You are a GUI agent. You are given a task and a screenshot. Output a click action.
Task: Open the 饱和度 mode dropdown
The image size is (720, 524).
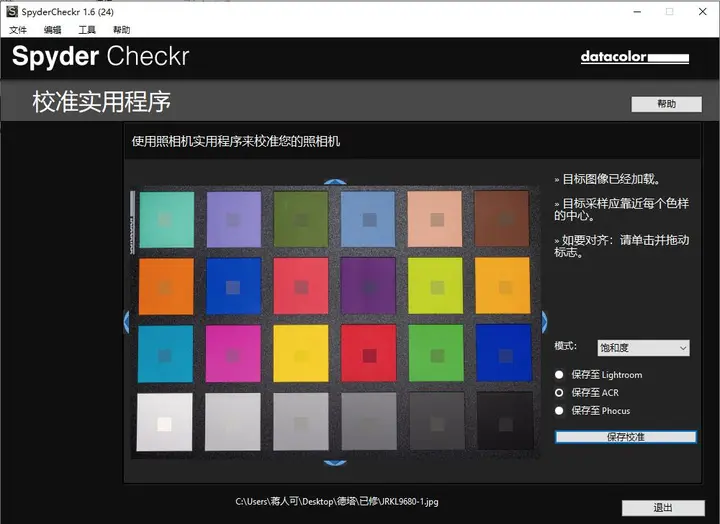coord(643,348)
